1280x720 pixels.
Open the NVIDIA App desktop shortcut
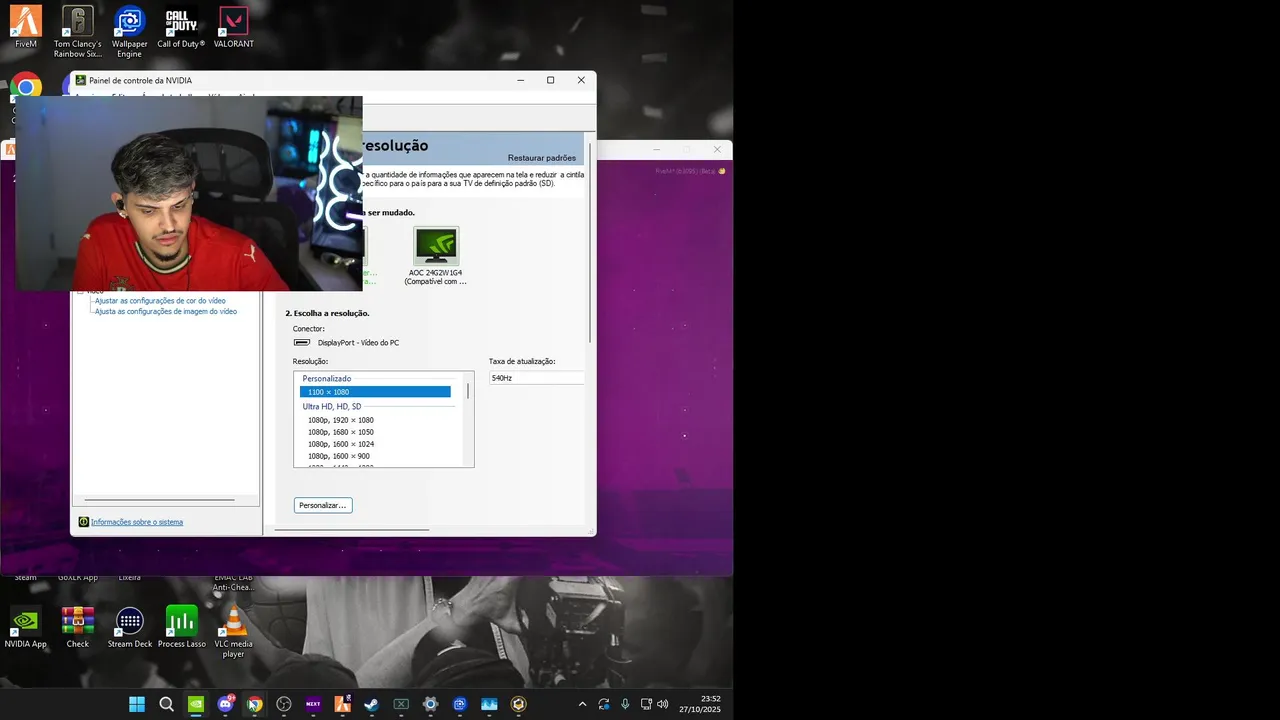tap(26, 627)
